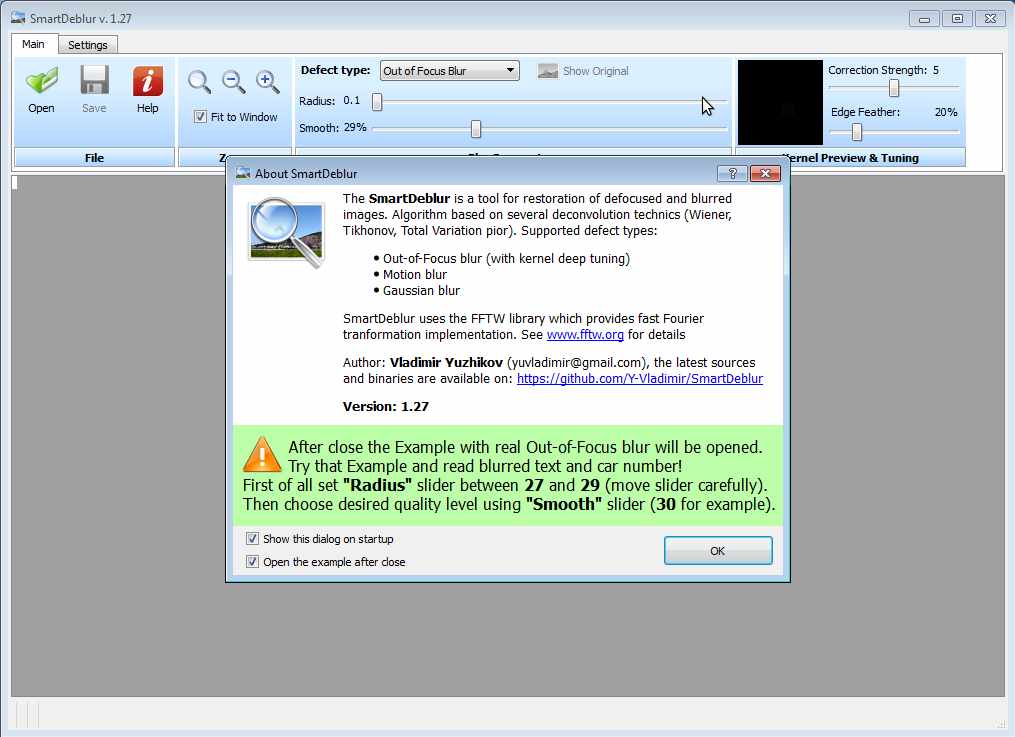The height and width of the screenshot is (737, 1015).
Task: Click the 'Motion blur' bullet item
Action: (415, 274)
